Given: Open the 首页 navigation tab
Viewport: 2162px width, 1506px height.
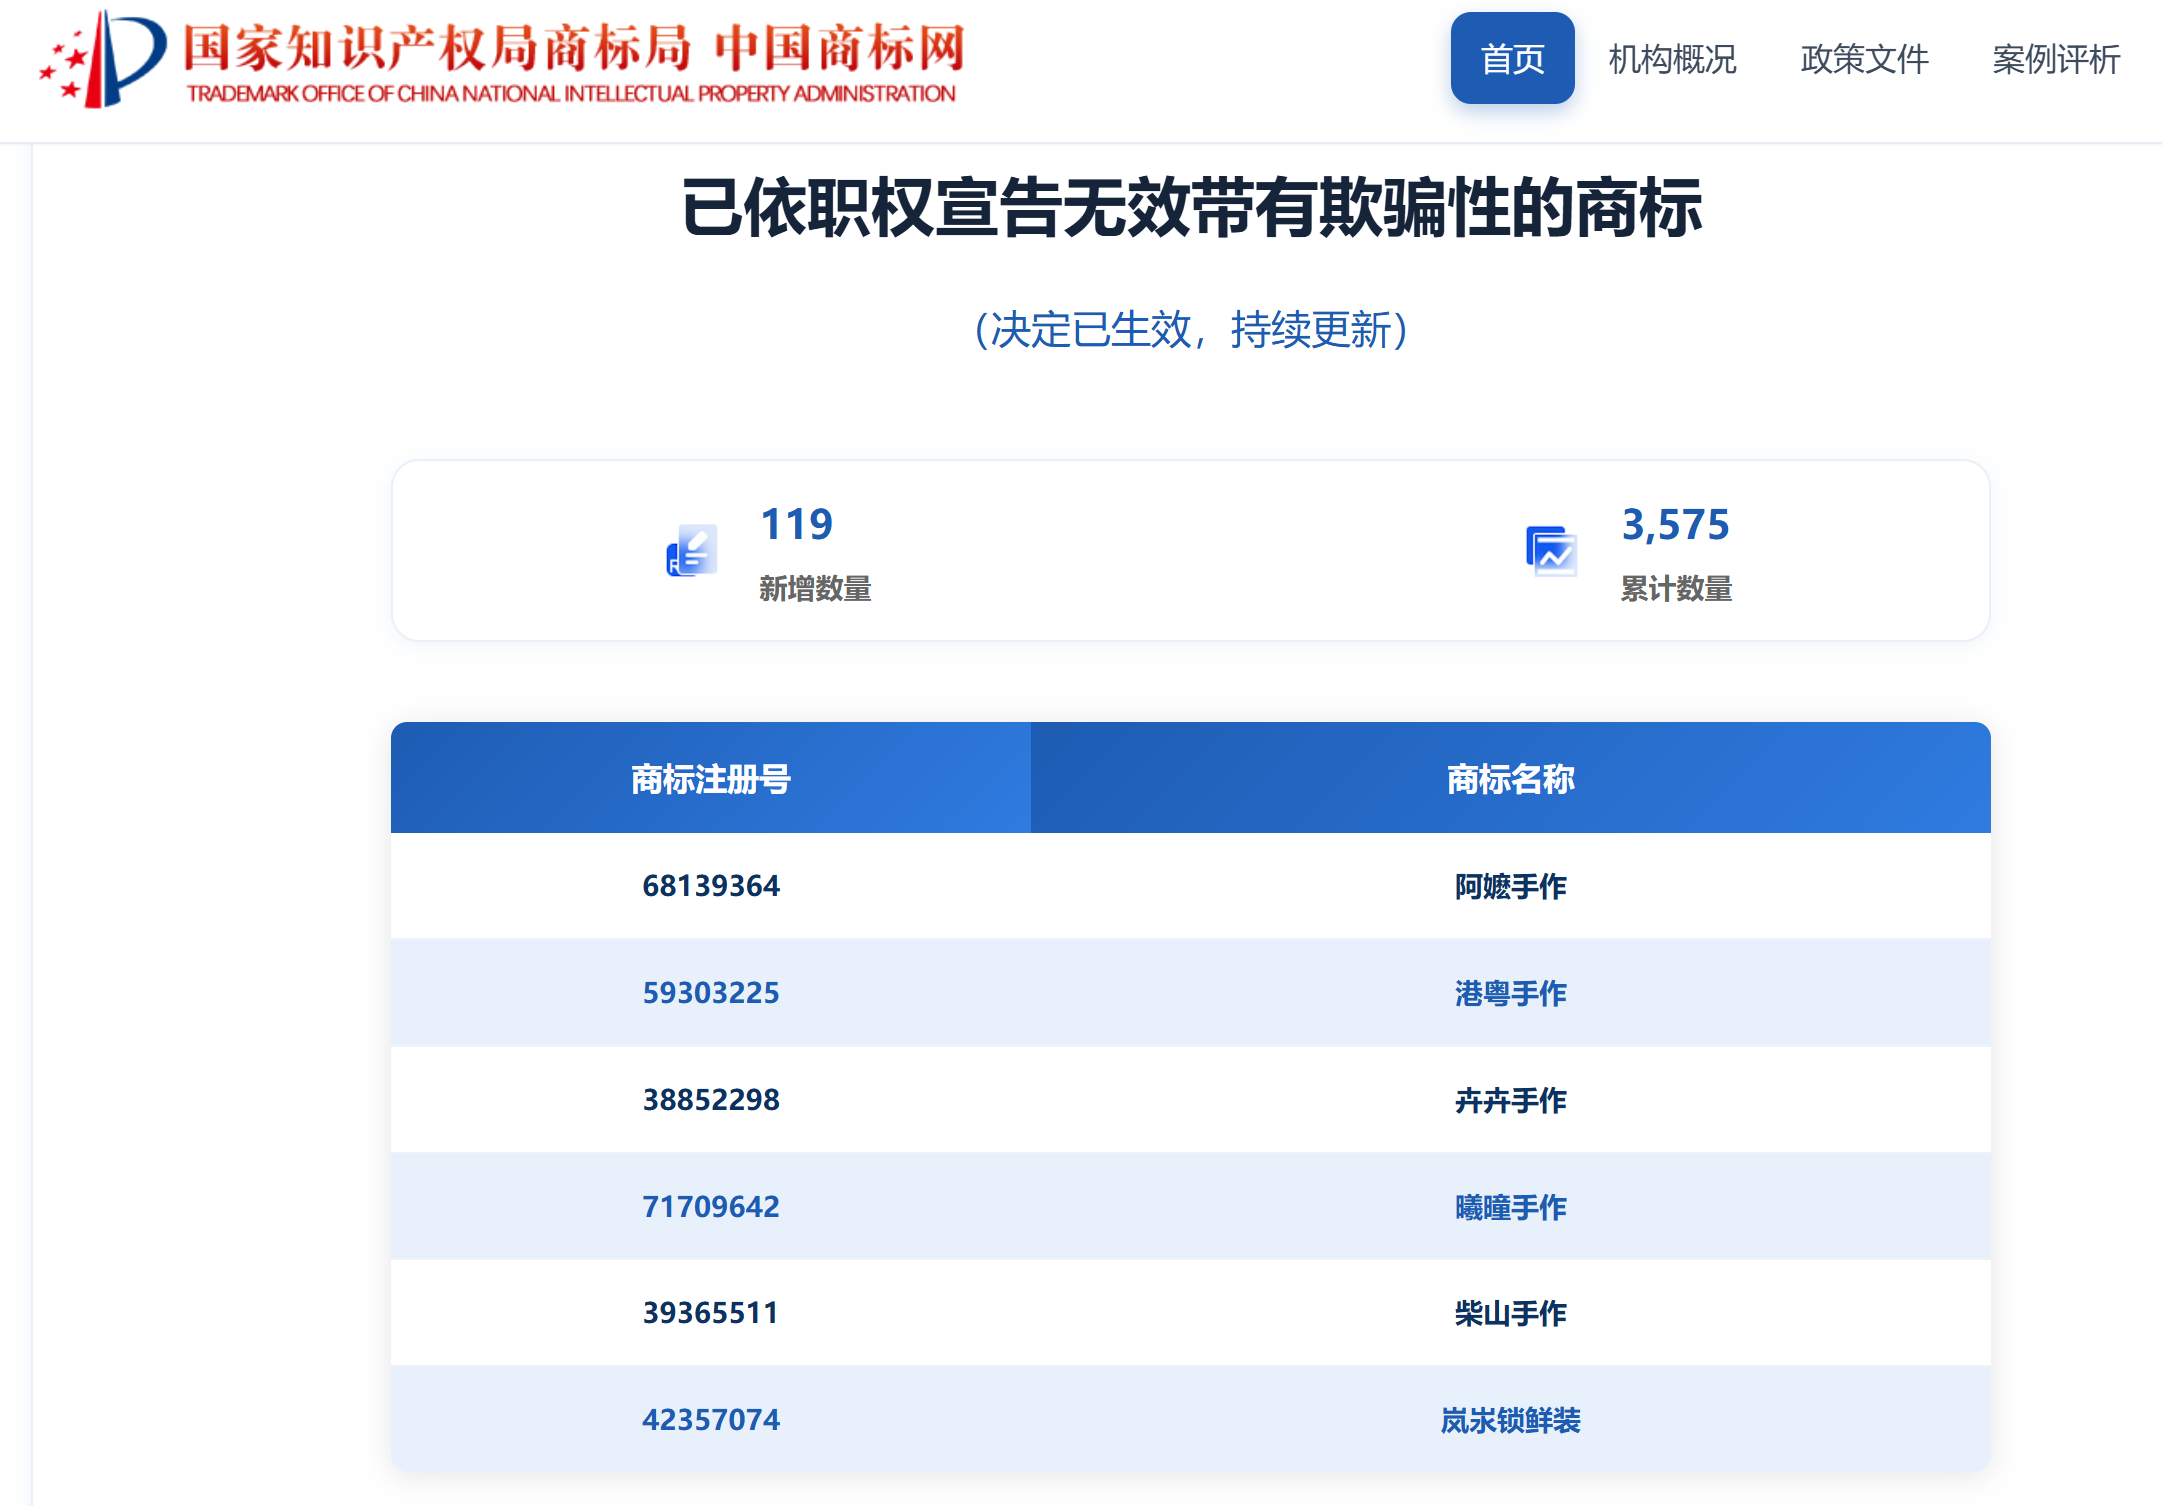Looking at the screenshot, I should (x=1512, y=58).
